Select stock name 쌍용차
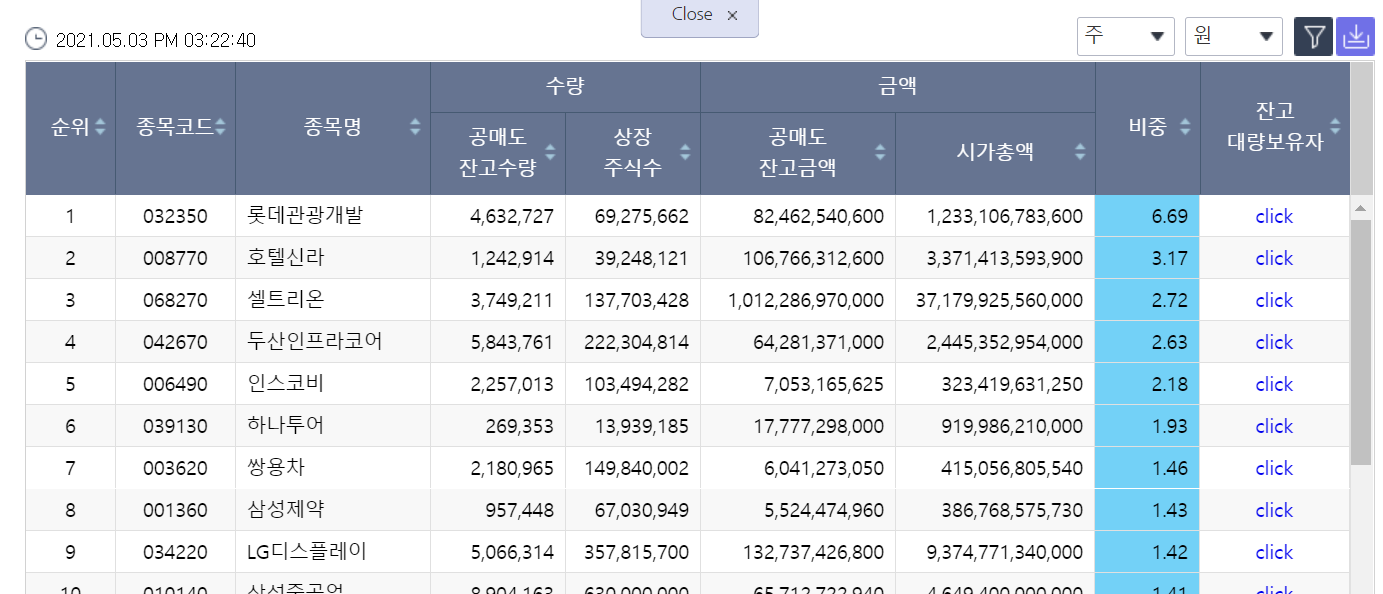 pos(275,468)
